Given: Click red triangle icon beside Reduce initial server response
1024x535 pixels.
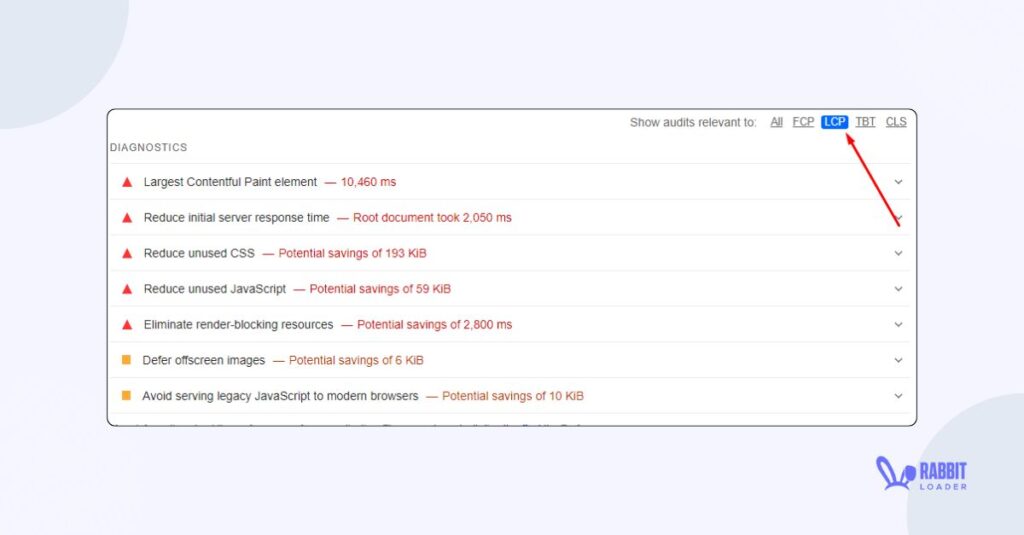Looking at the screenshot, I should [x=127, y=218].
